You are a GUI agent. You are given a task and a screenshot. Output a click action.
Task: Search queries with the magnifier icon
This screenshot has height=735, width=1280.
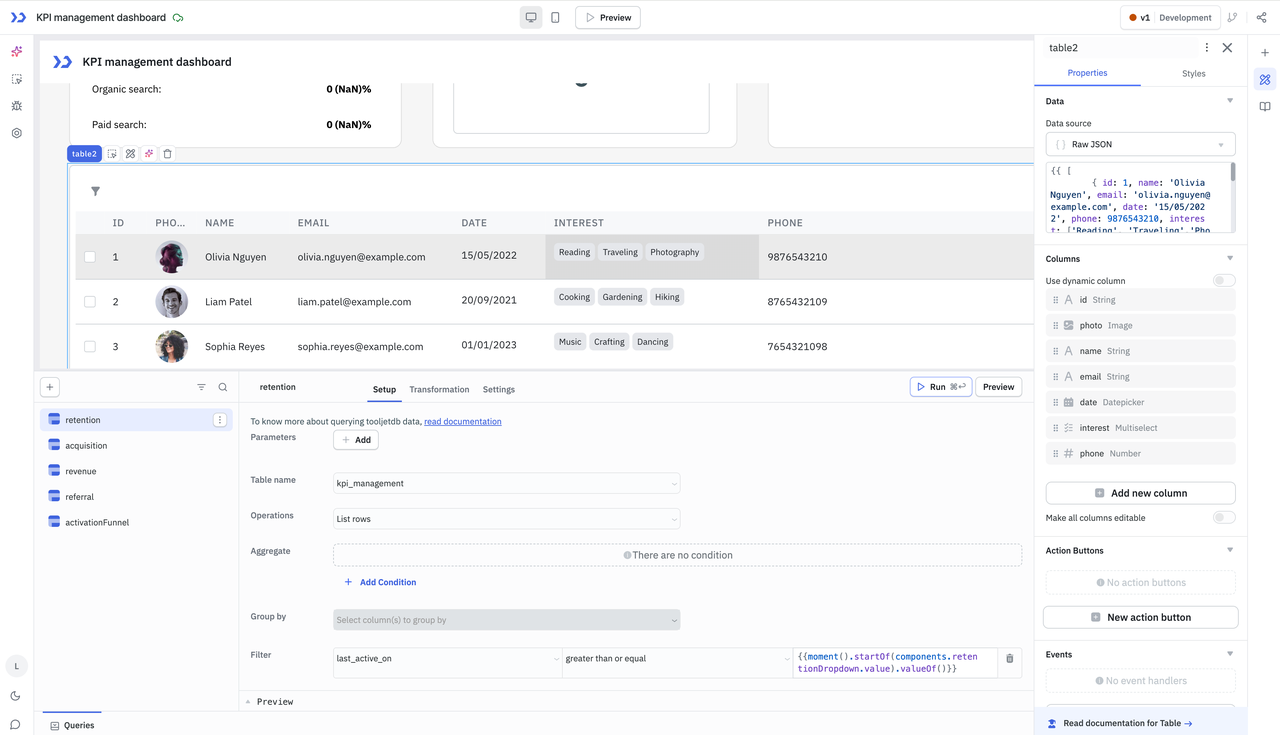223,387
